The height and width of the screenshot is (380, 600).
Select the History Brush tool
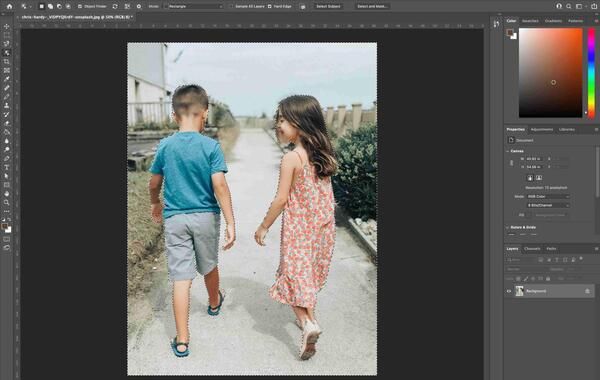pyautogui.click(x=7, y=114)
